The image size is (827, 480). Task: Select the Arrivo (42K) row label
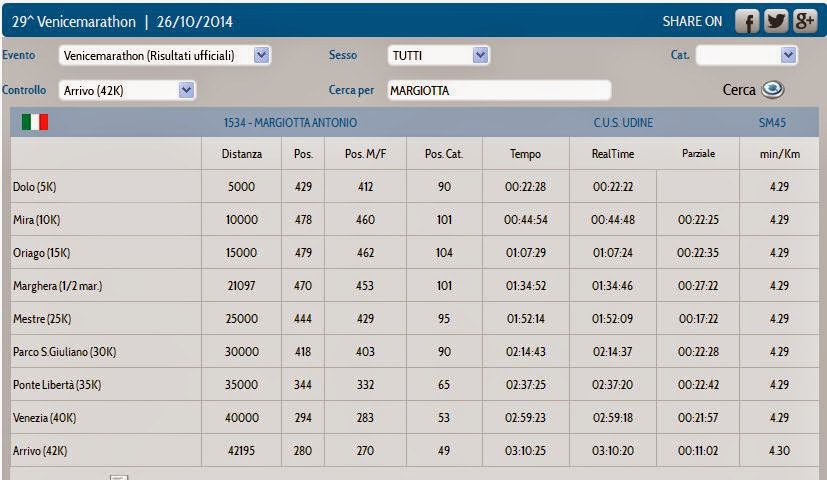[x=40, y=451]
